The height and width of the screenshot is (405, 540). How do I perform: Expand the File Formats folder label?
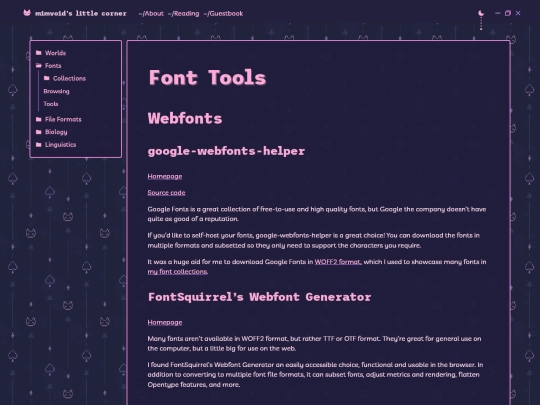tap(63, 120)
